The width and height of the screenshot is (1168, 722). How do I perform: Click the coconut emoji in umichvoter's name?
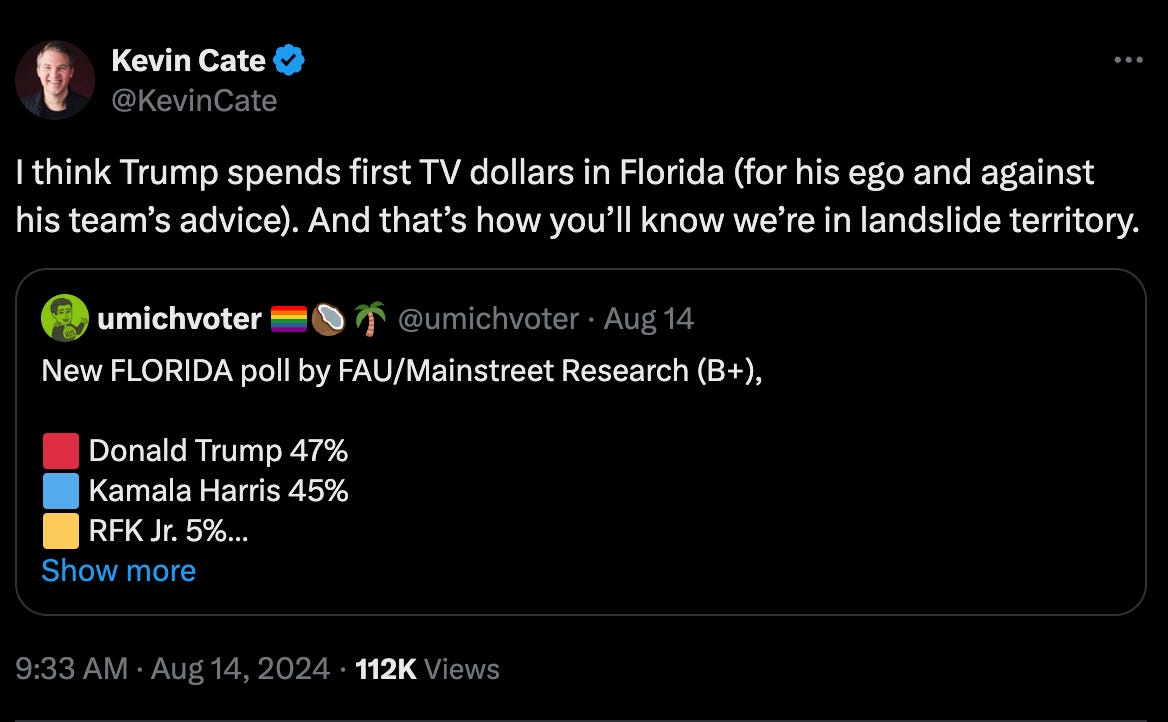coord(327,317)
